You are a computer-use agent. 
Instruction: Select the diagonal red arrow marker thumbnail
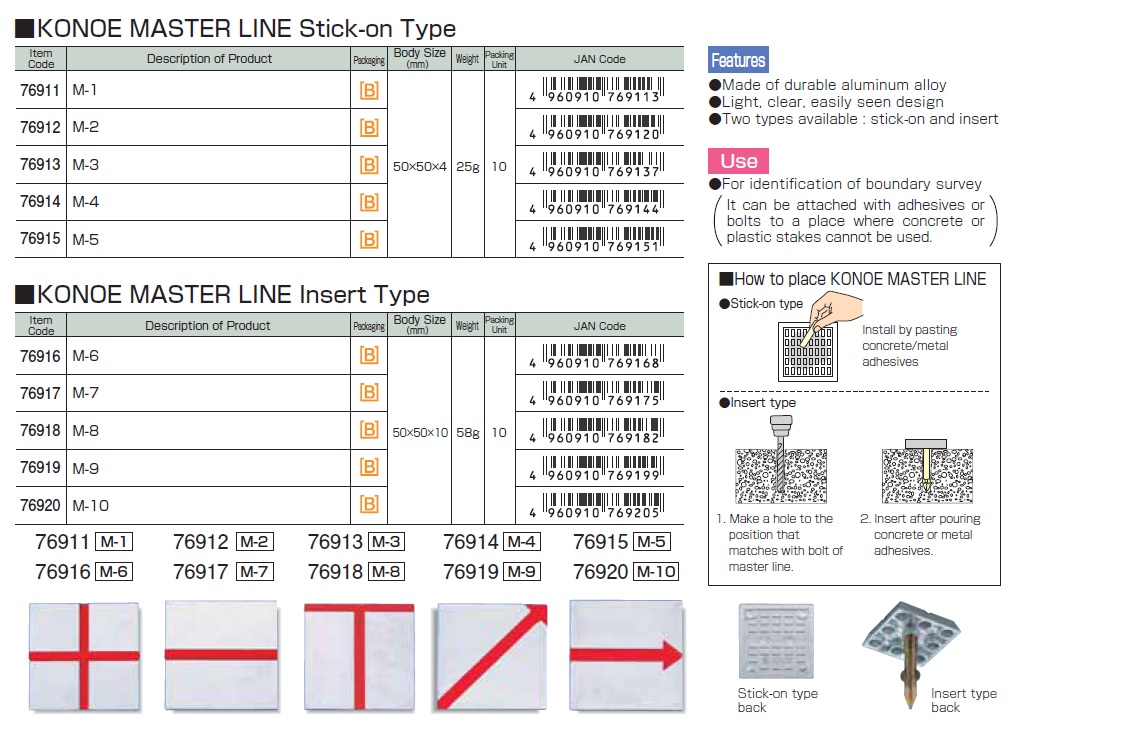tap(492, 654)
